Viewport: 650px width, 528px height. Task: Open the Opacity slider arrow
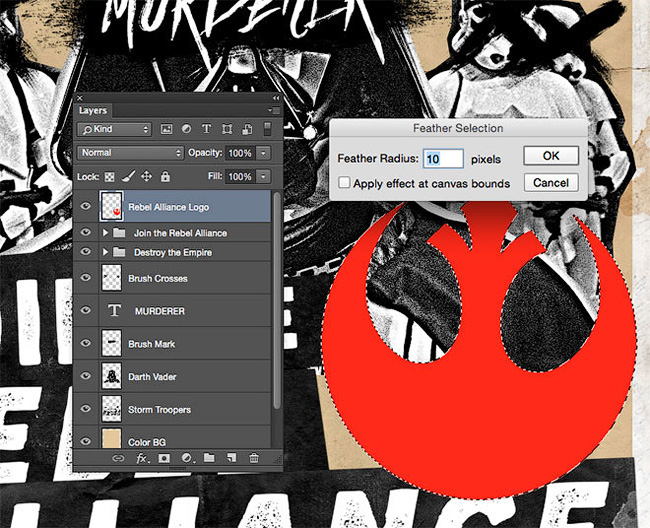pos(263,153)
